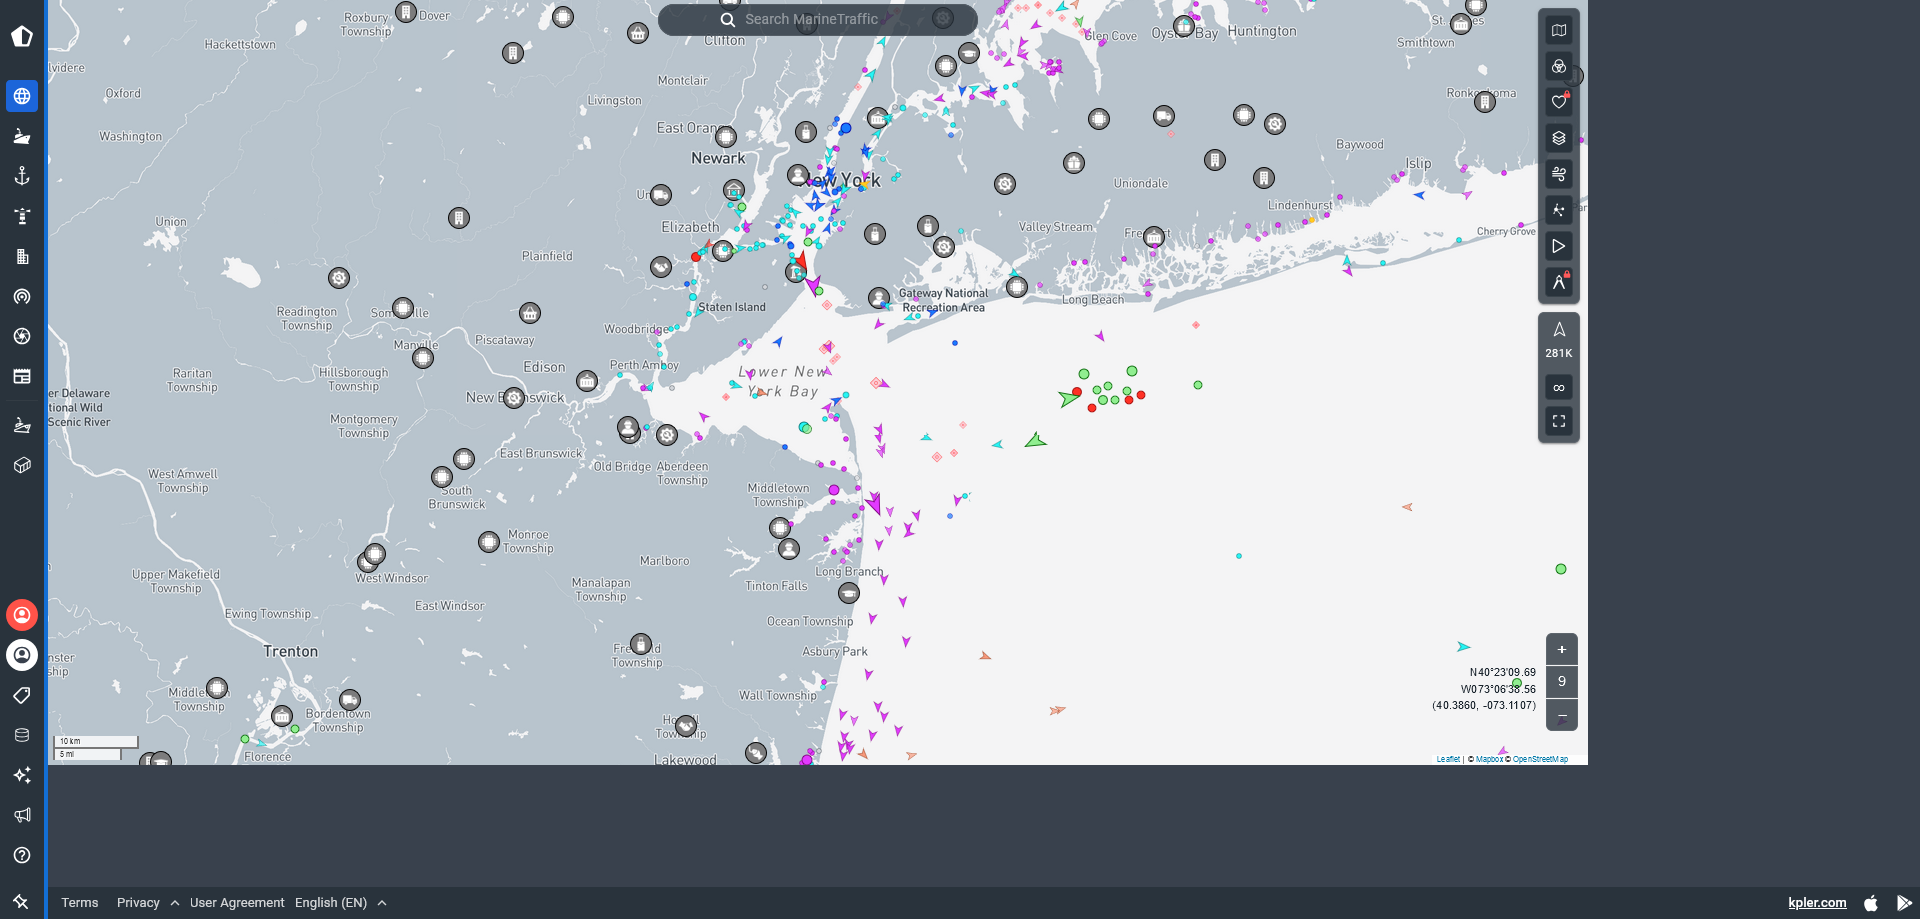Open the table/news layout sidebar icon
This screenshot has height=919, width=1920.
[22, 376]
